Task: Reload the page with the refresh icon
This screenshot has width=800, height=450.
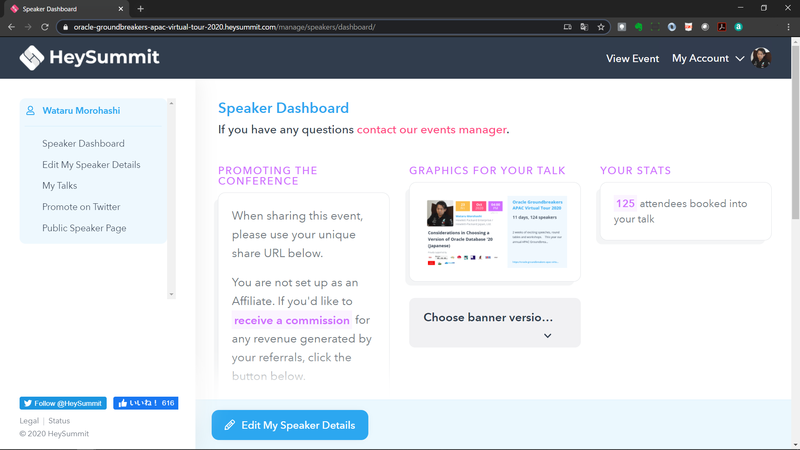Action: coord(45,27)
